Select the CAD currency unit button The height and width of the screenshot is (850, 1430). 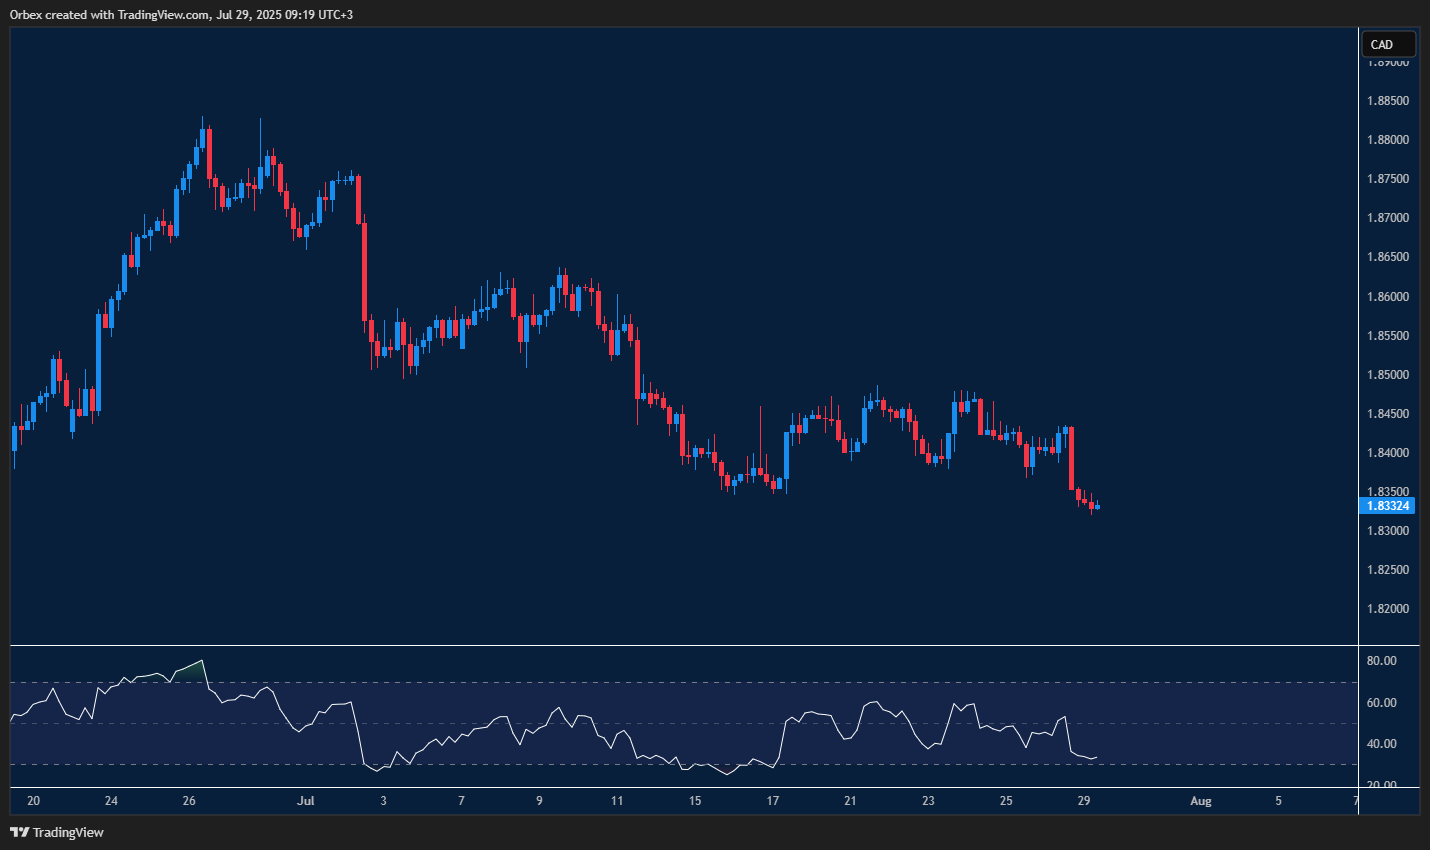(1386, 44)
